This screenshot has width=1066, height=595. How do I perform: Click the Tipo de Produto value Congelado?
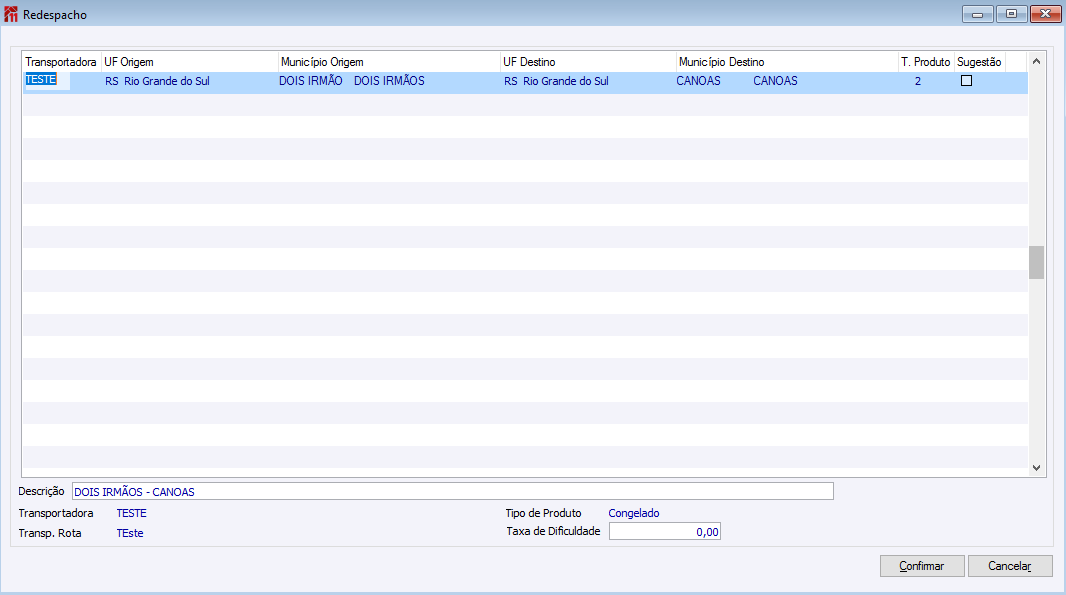[634, 513]
